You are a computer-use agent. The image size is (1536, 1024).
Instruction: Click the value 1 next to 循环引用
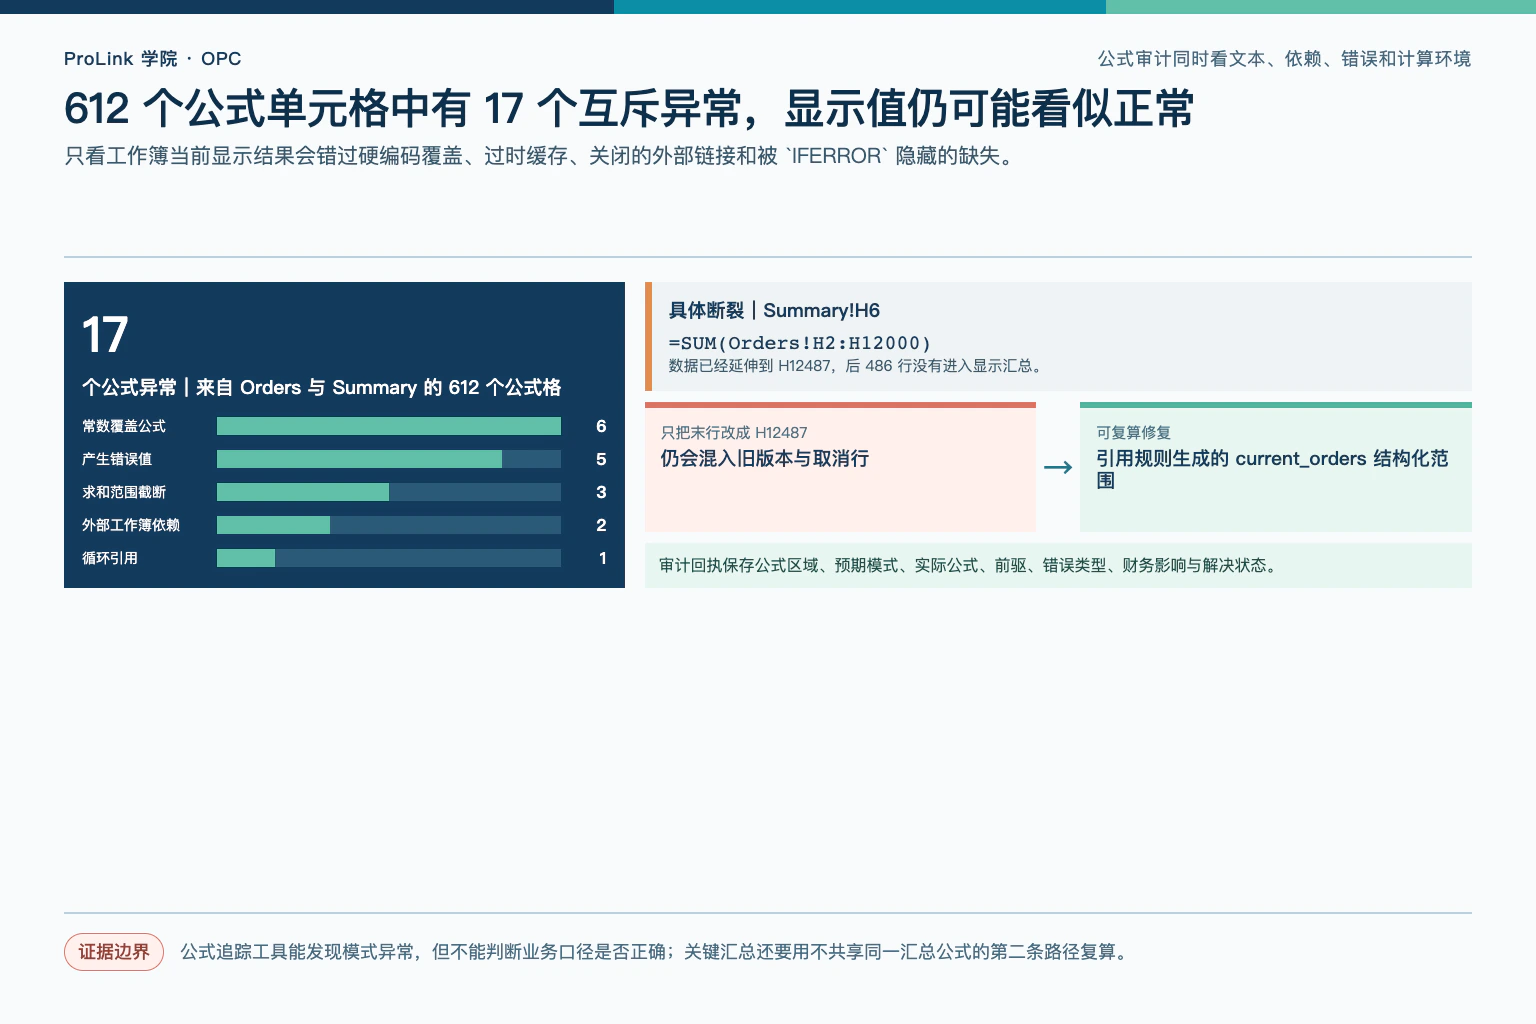pyautogui.click(x=602, y=558)
